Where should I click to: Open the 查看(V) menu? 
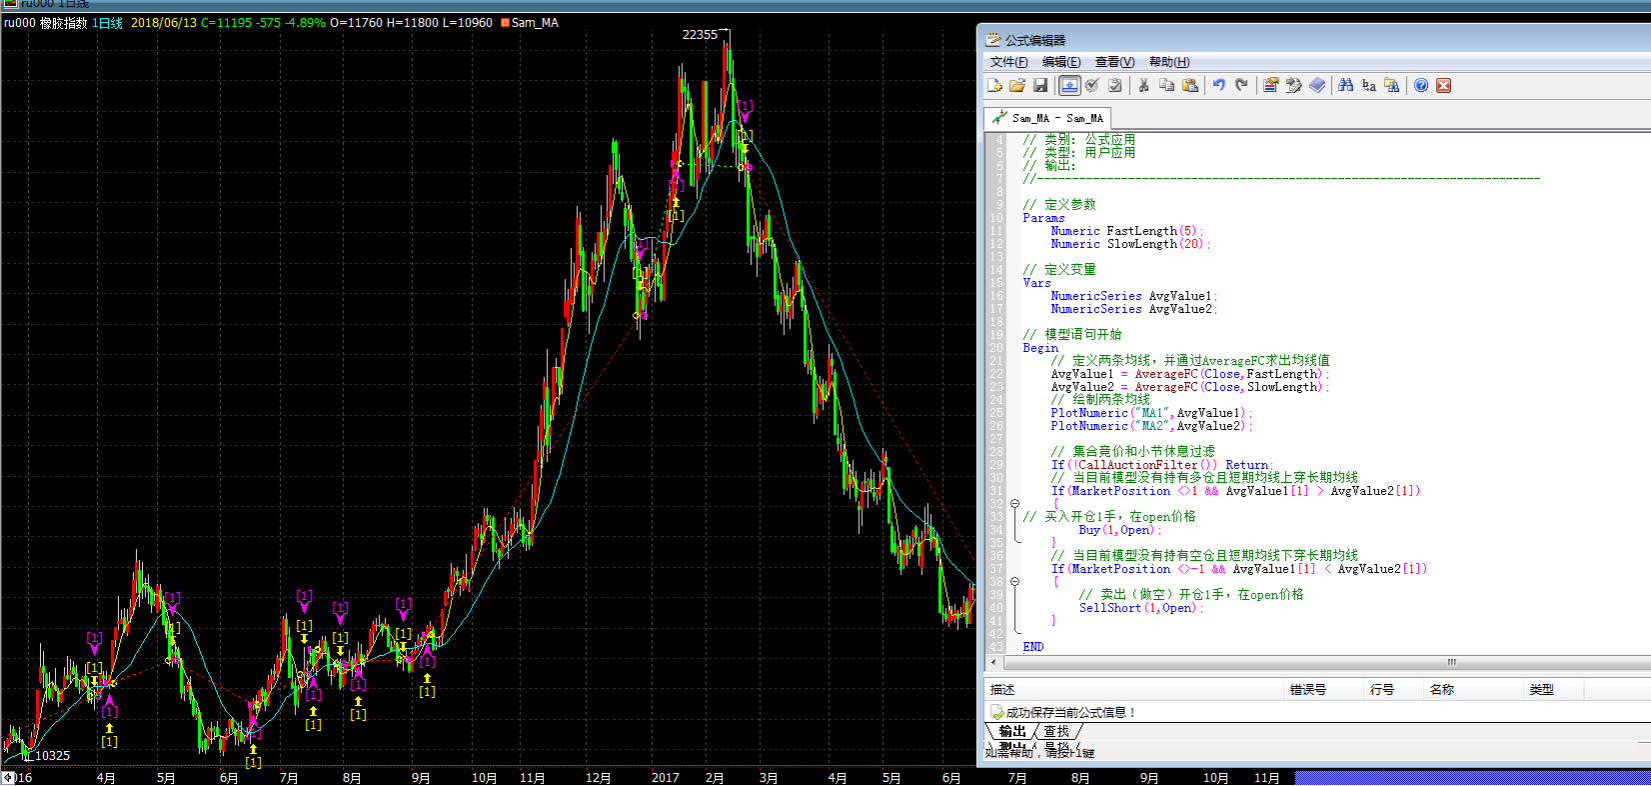[x=1114, y=62]
